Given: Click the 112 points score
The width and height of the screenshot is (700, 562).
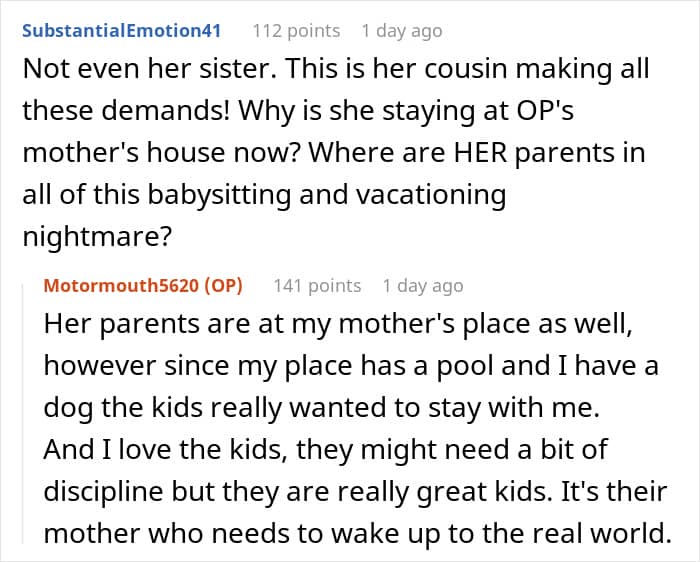Looking at the screenshot, I should (x=295, y=31).
